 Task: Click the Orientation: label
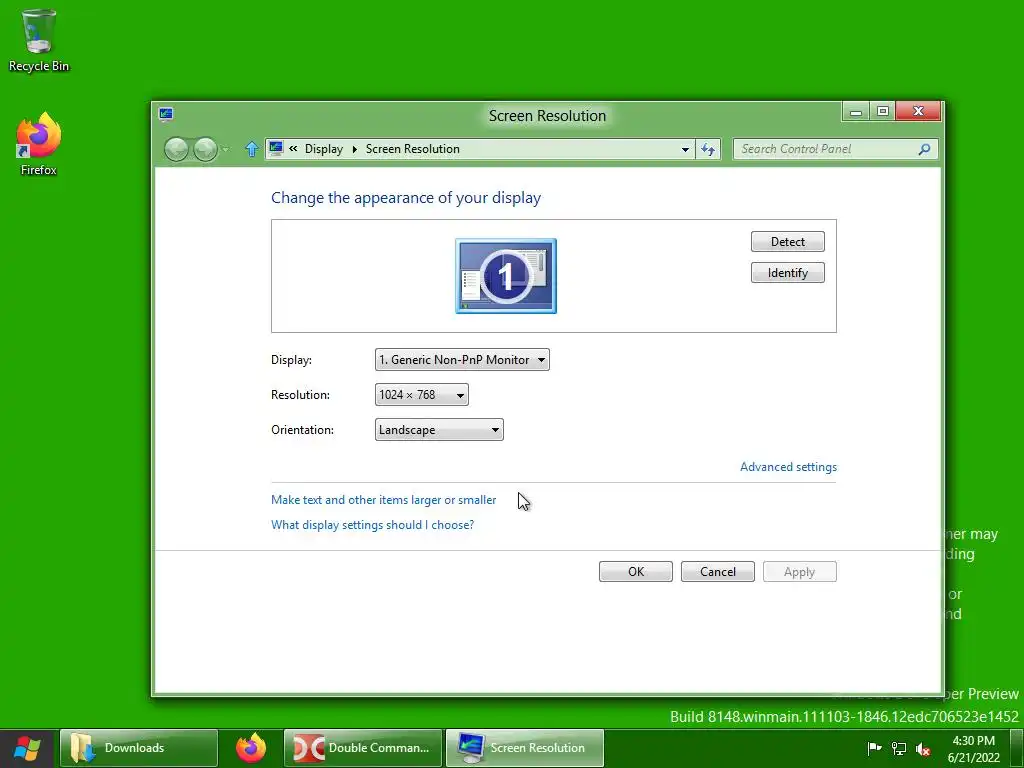click(x=302, y=430)
